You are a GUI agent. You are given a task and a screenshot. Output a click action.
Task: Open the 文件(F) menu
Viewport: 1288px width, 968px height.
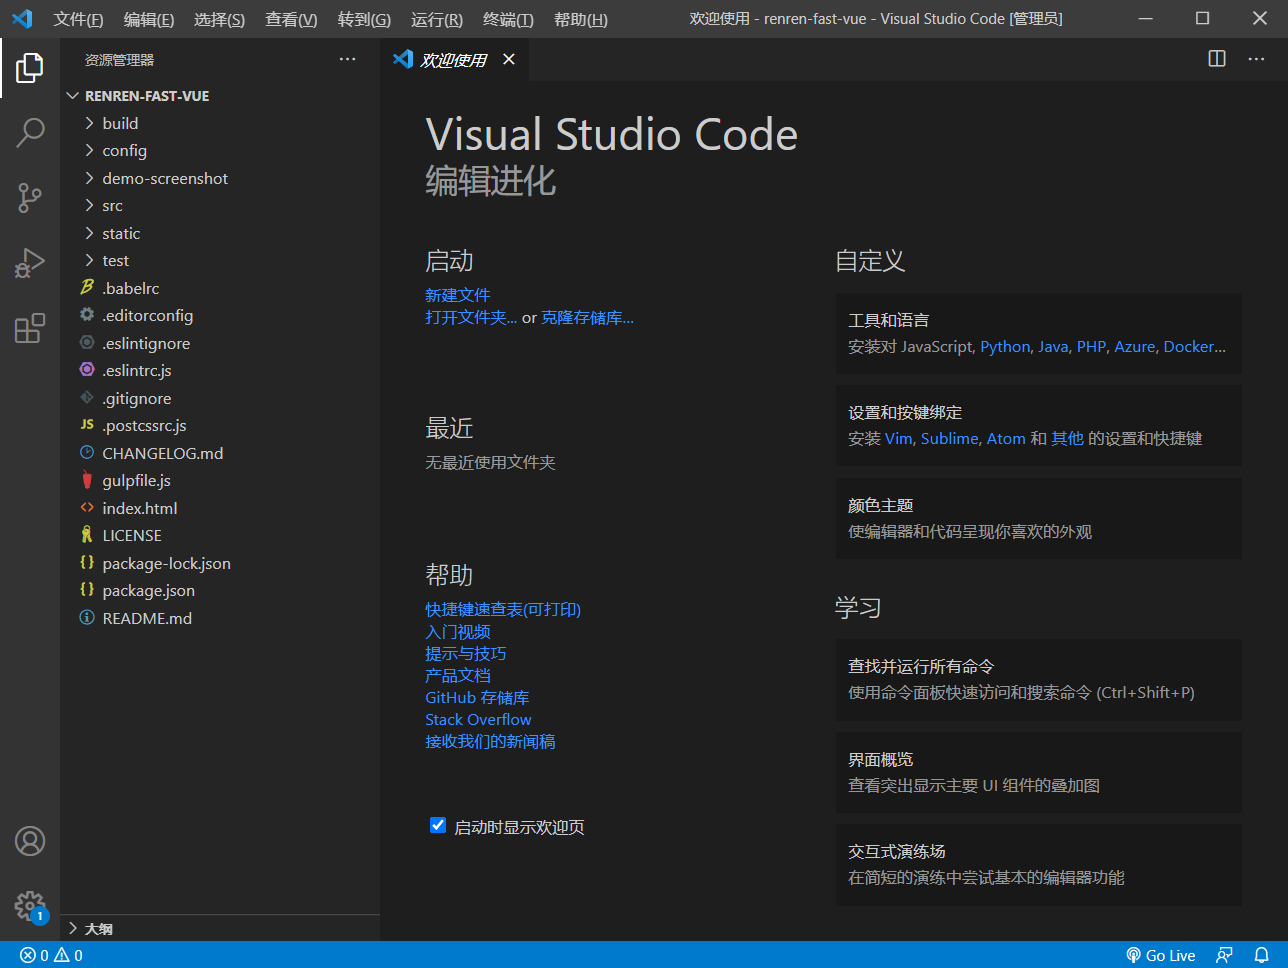78,19
